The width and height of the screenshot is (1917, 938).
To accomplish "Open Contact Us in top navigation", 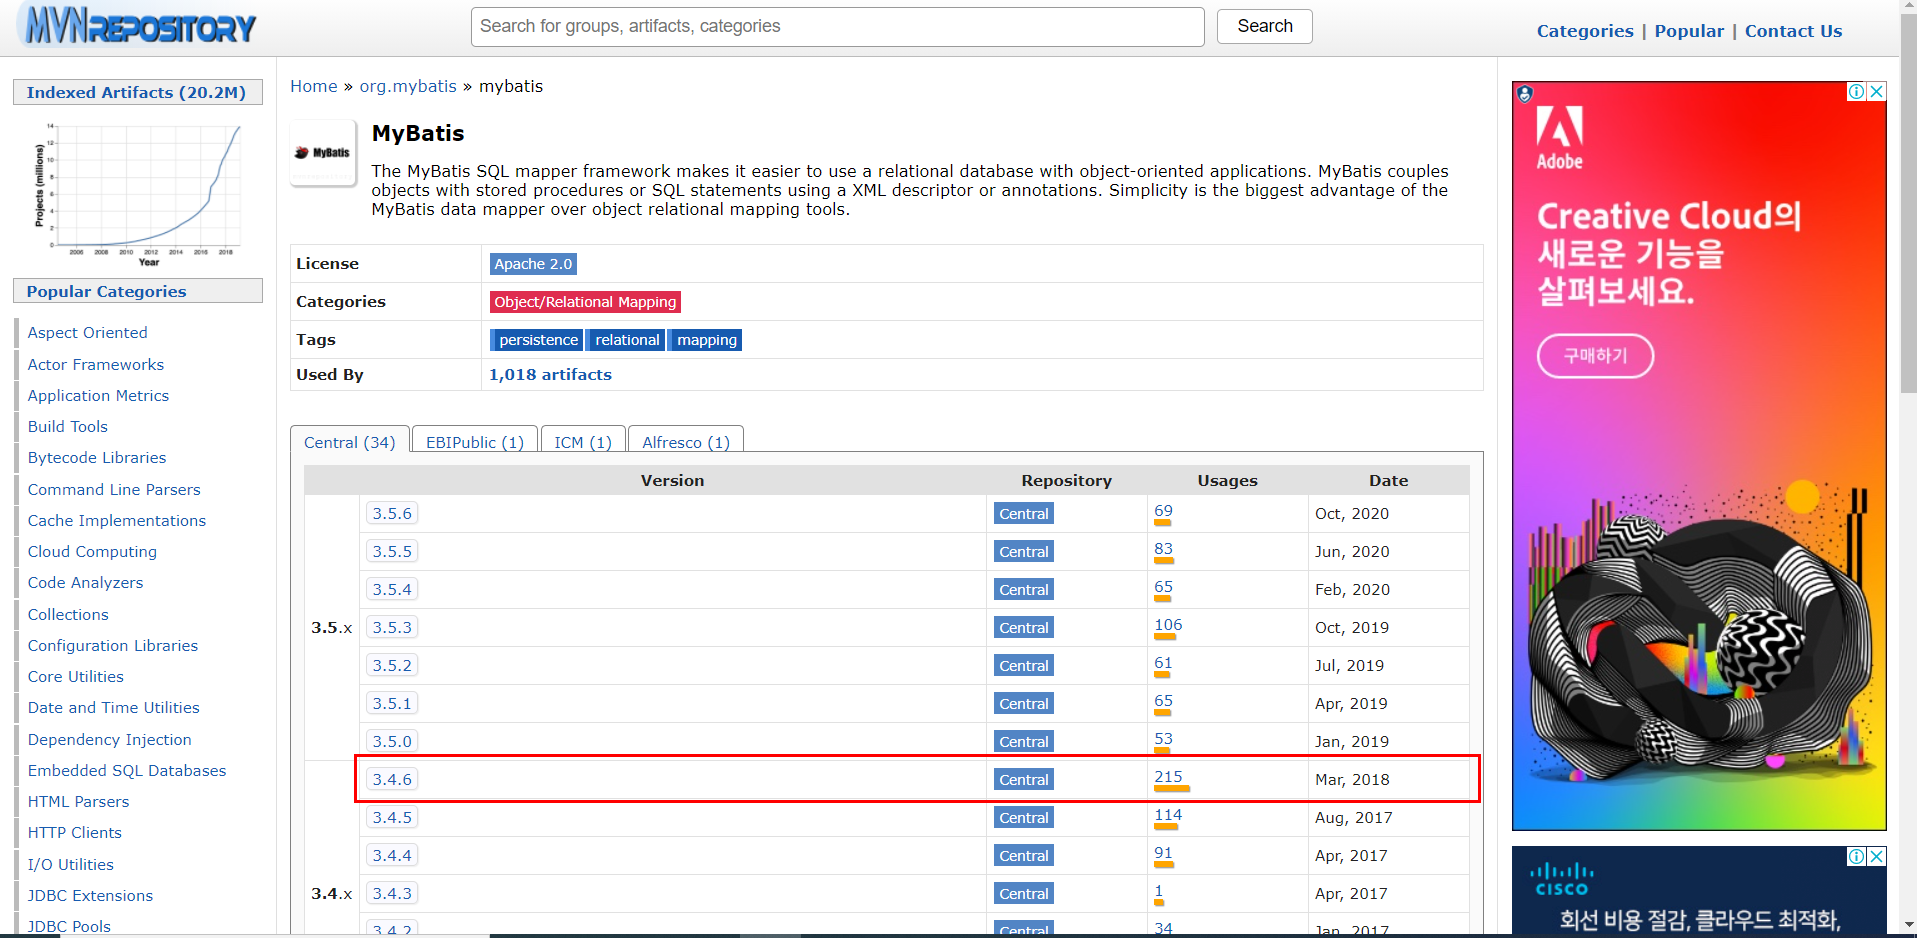I will (1793, 31).
